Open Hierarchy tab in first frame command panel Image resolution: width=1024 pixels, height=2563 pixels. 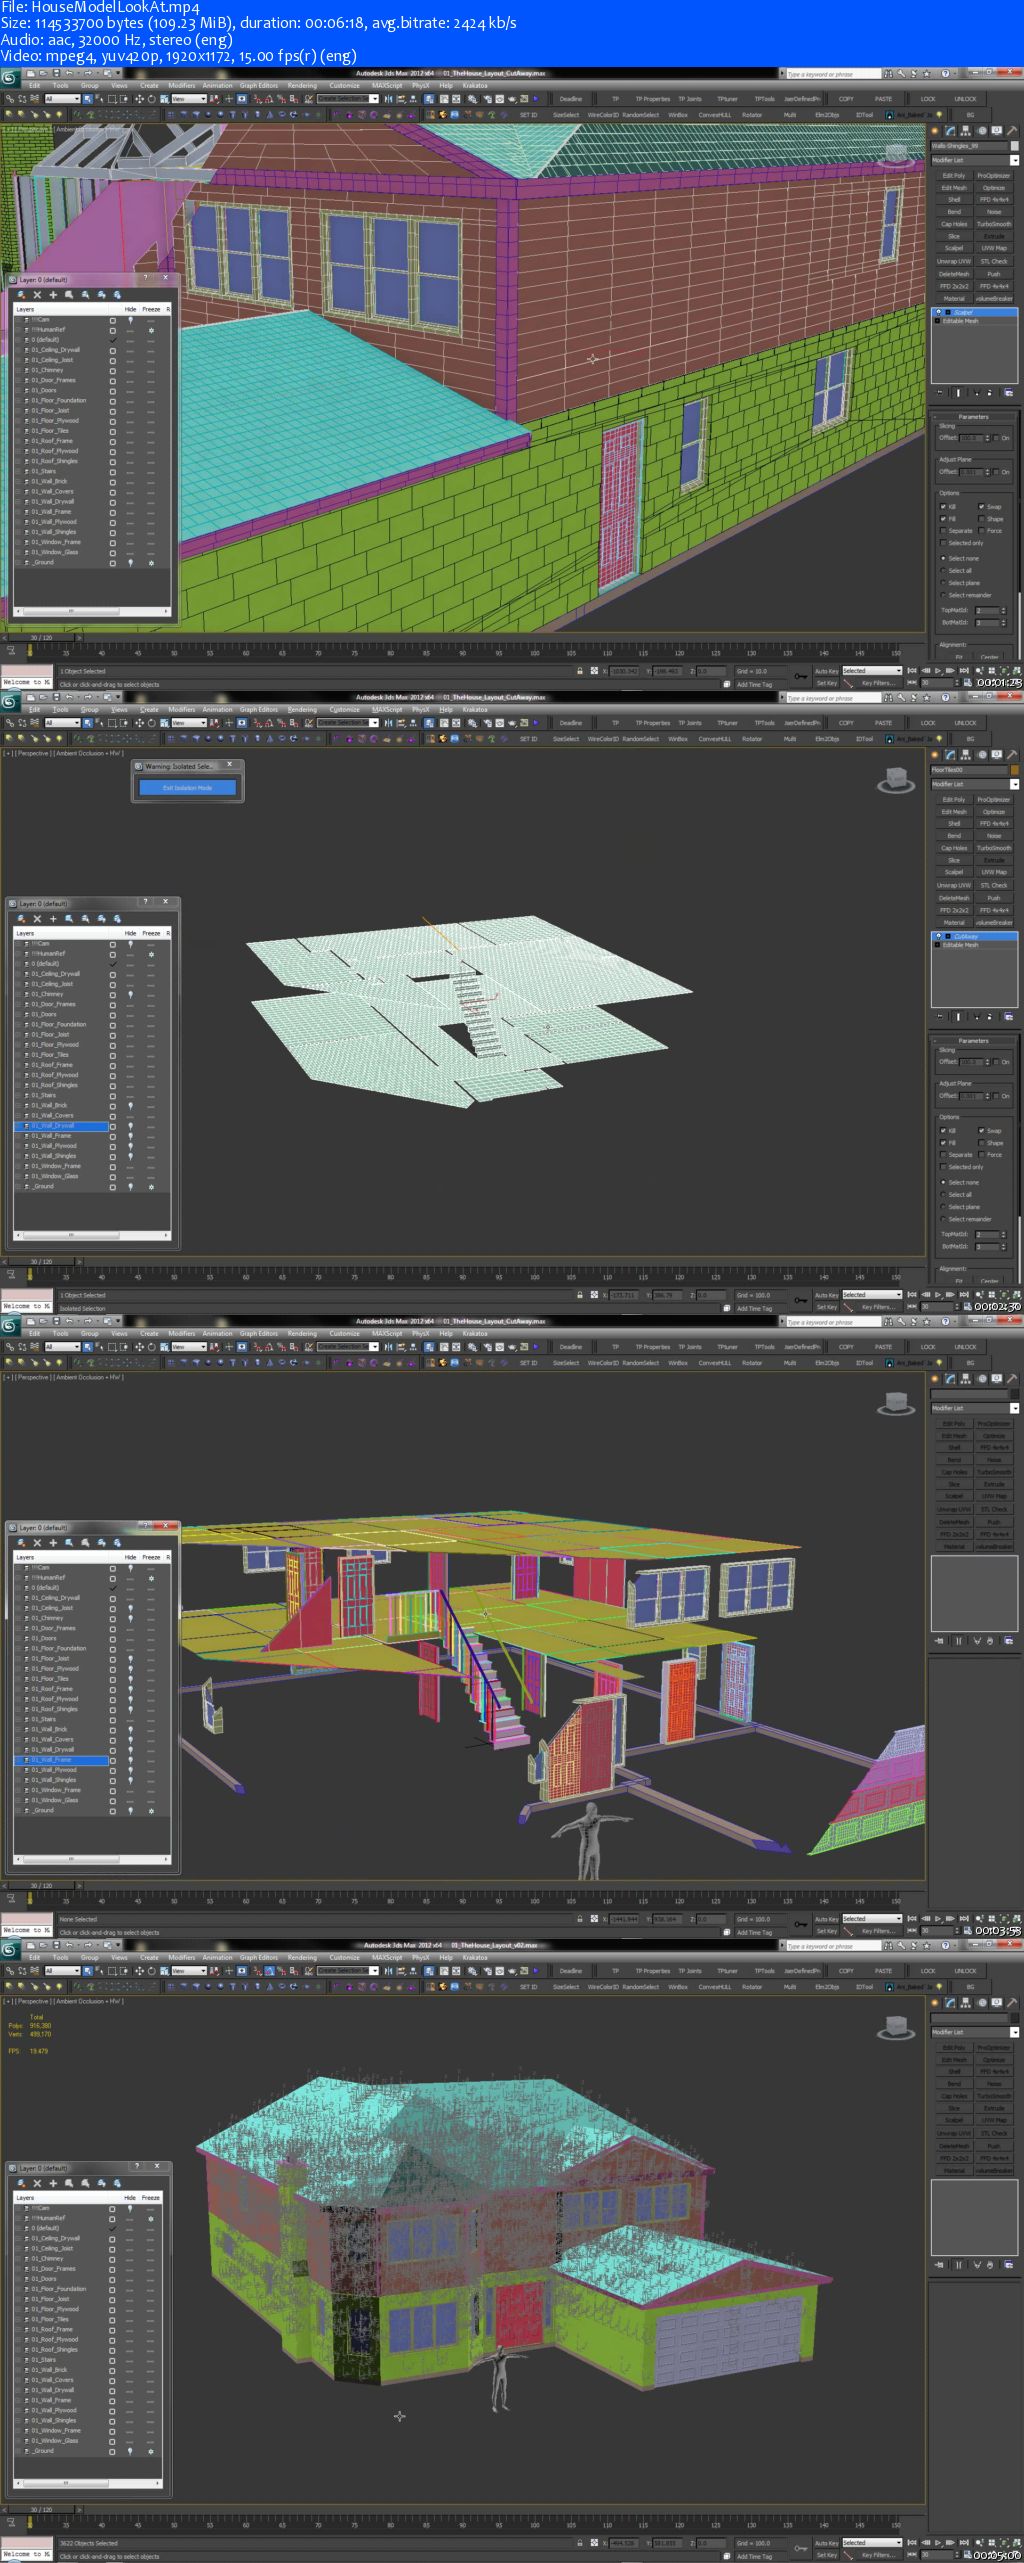[965, 131]
